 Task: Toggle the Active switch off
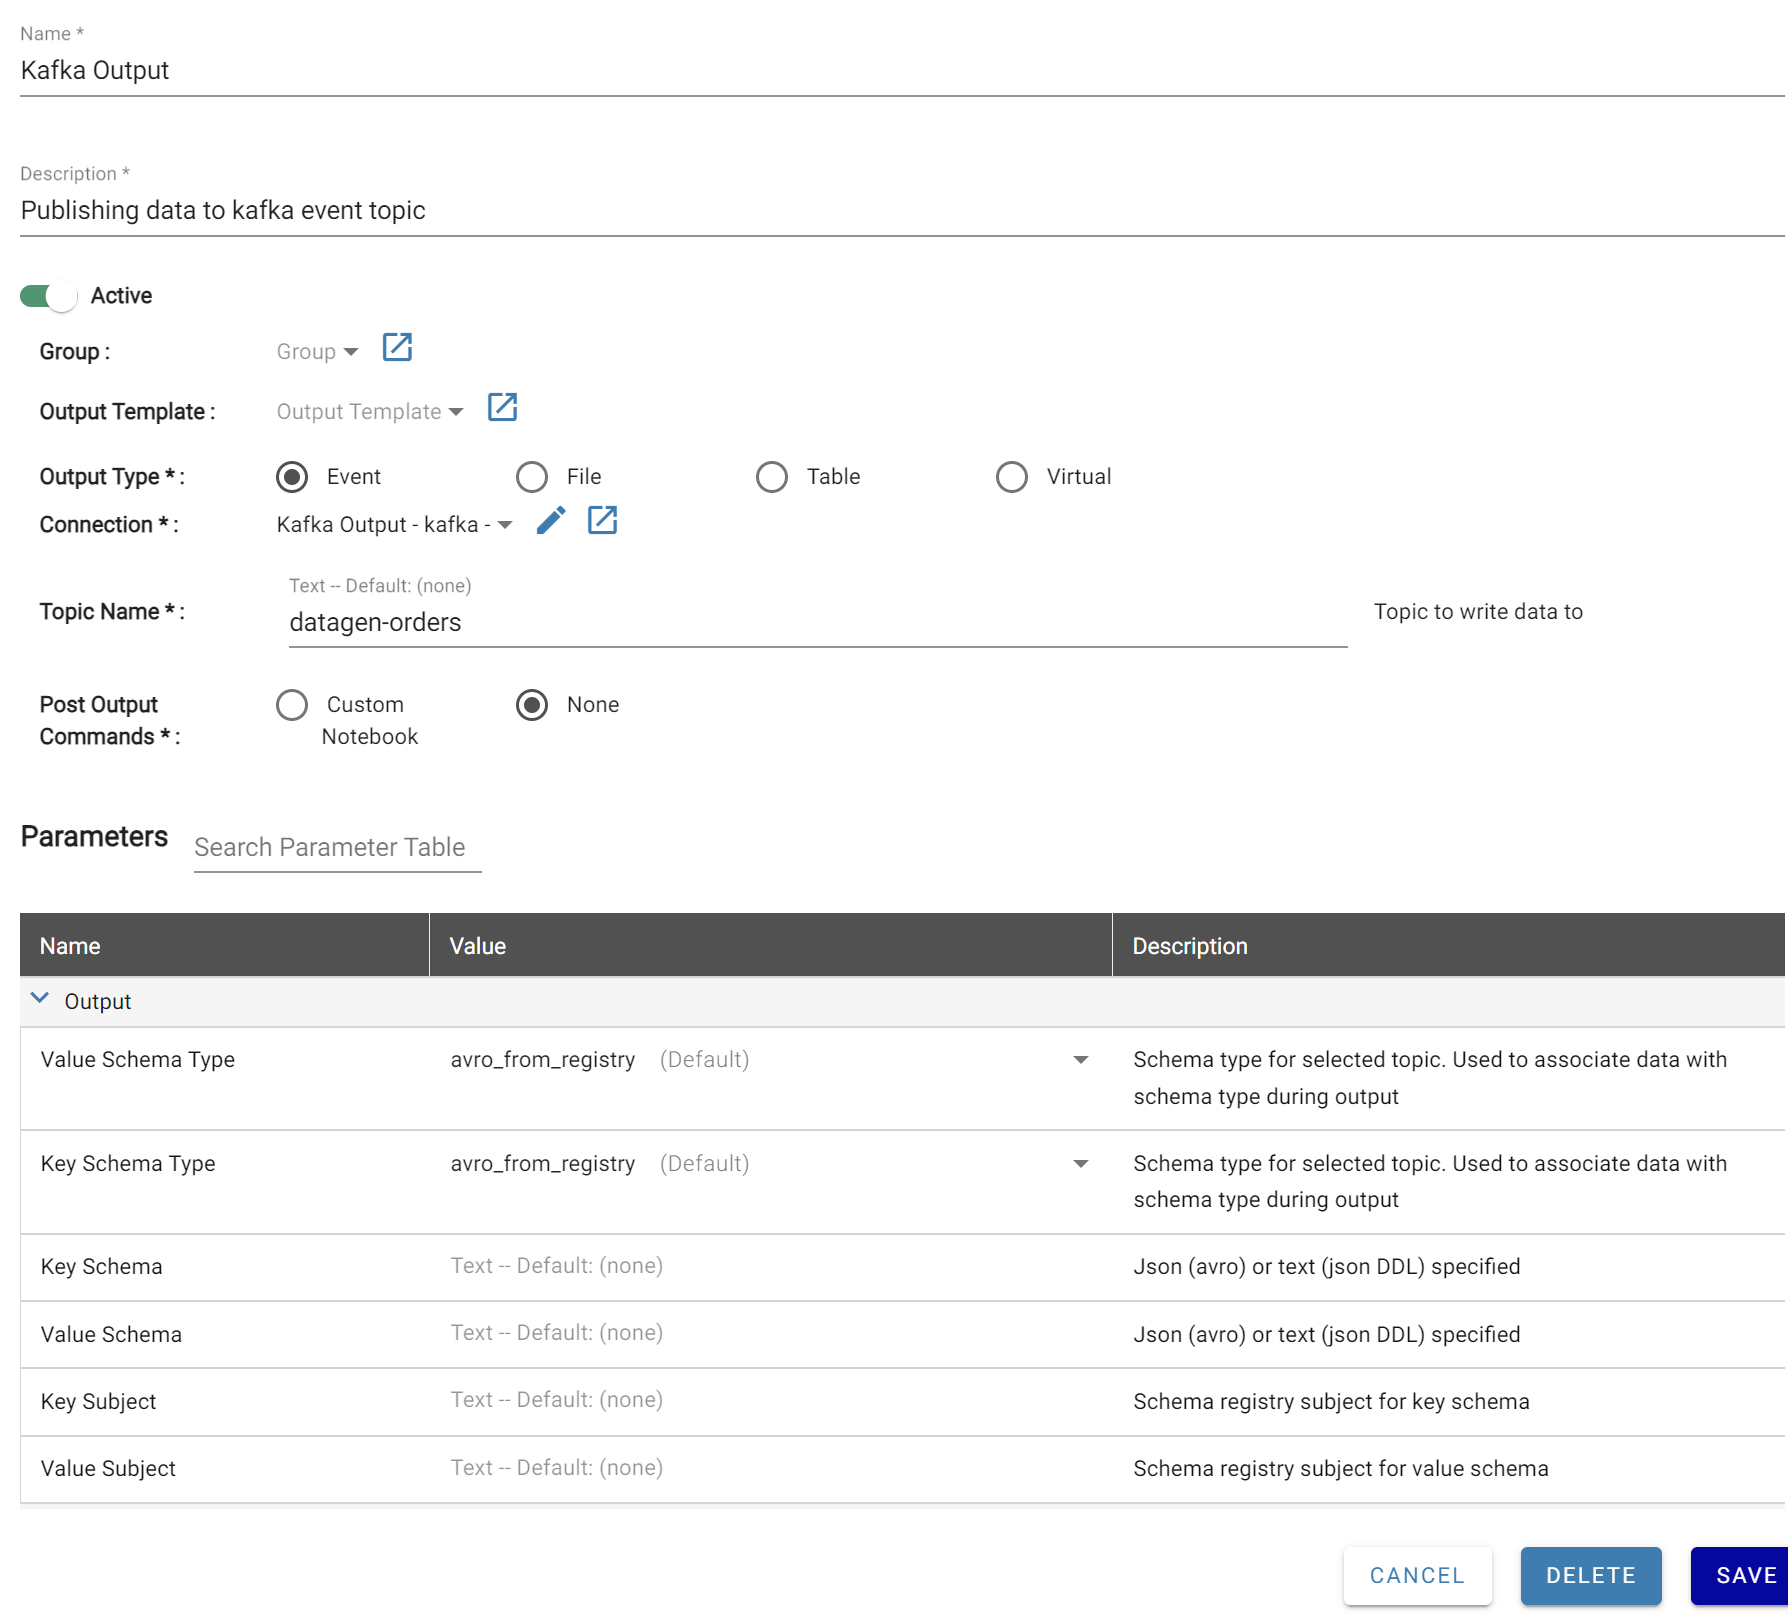click(x=48, y=296)
